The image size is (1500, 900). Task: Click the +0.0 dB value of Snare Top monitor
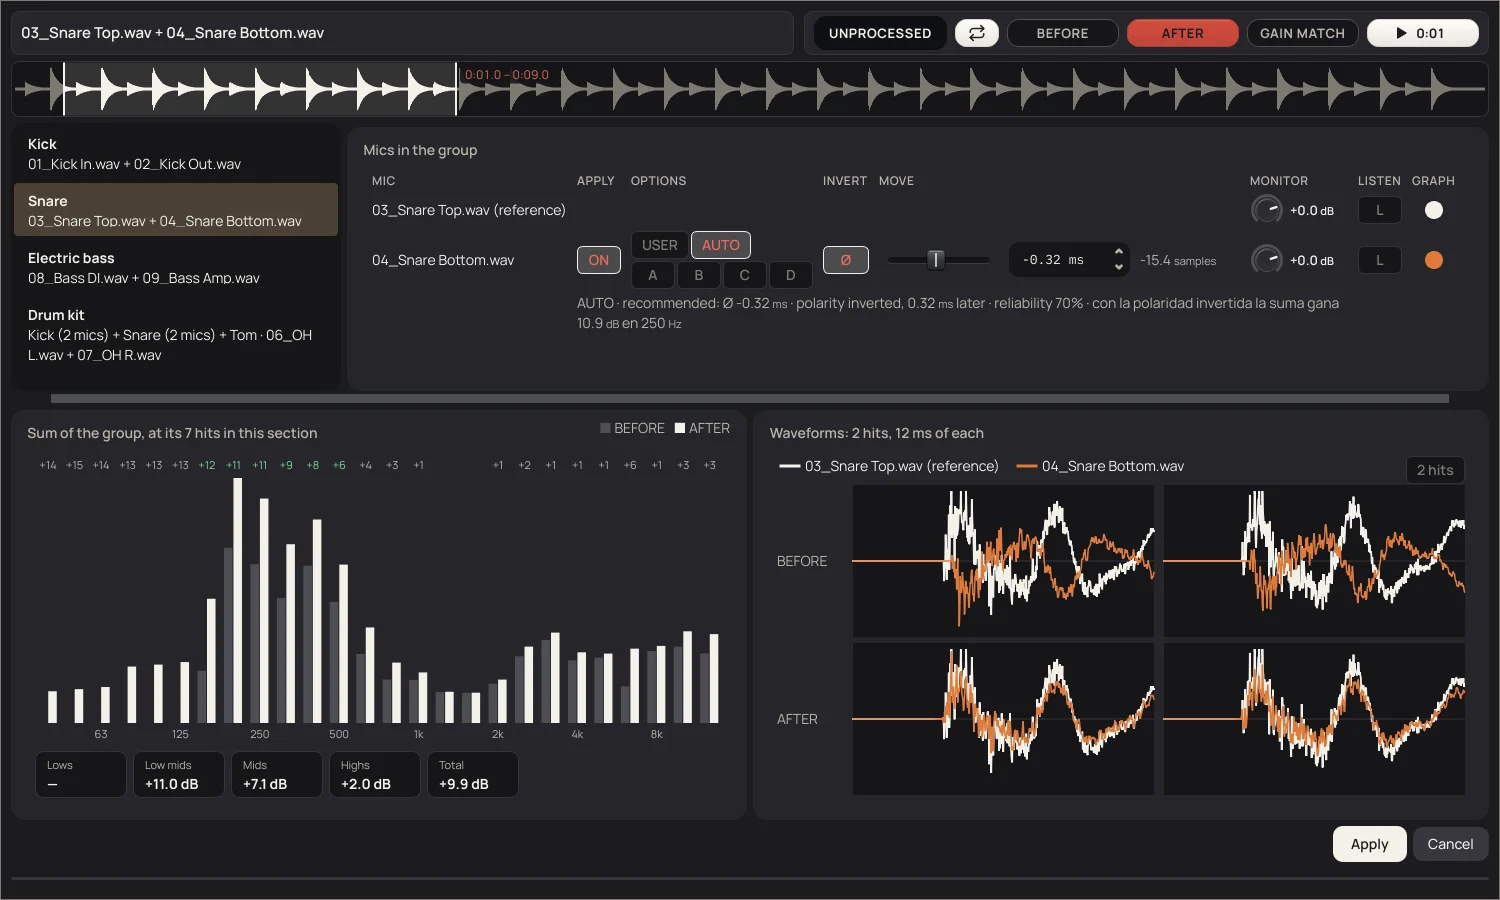click(1312, 210)
